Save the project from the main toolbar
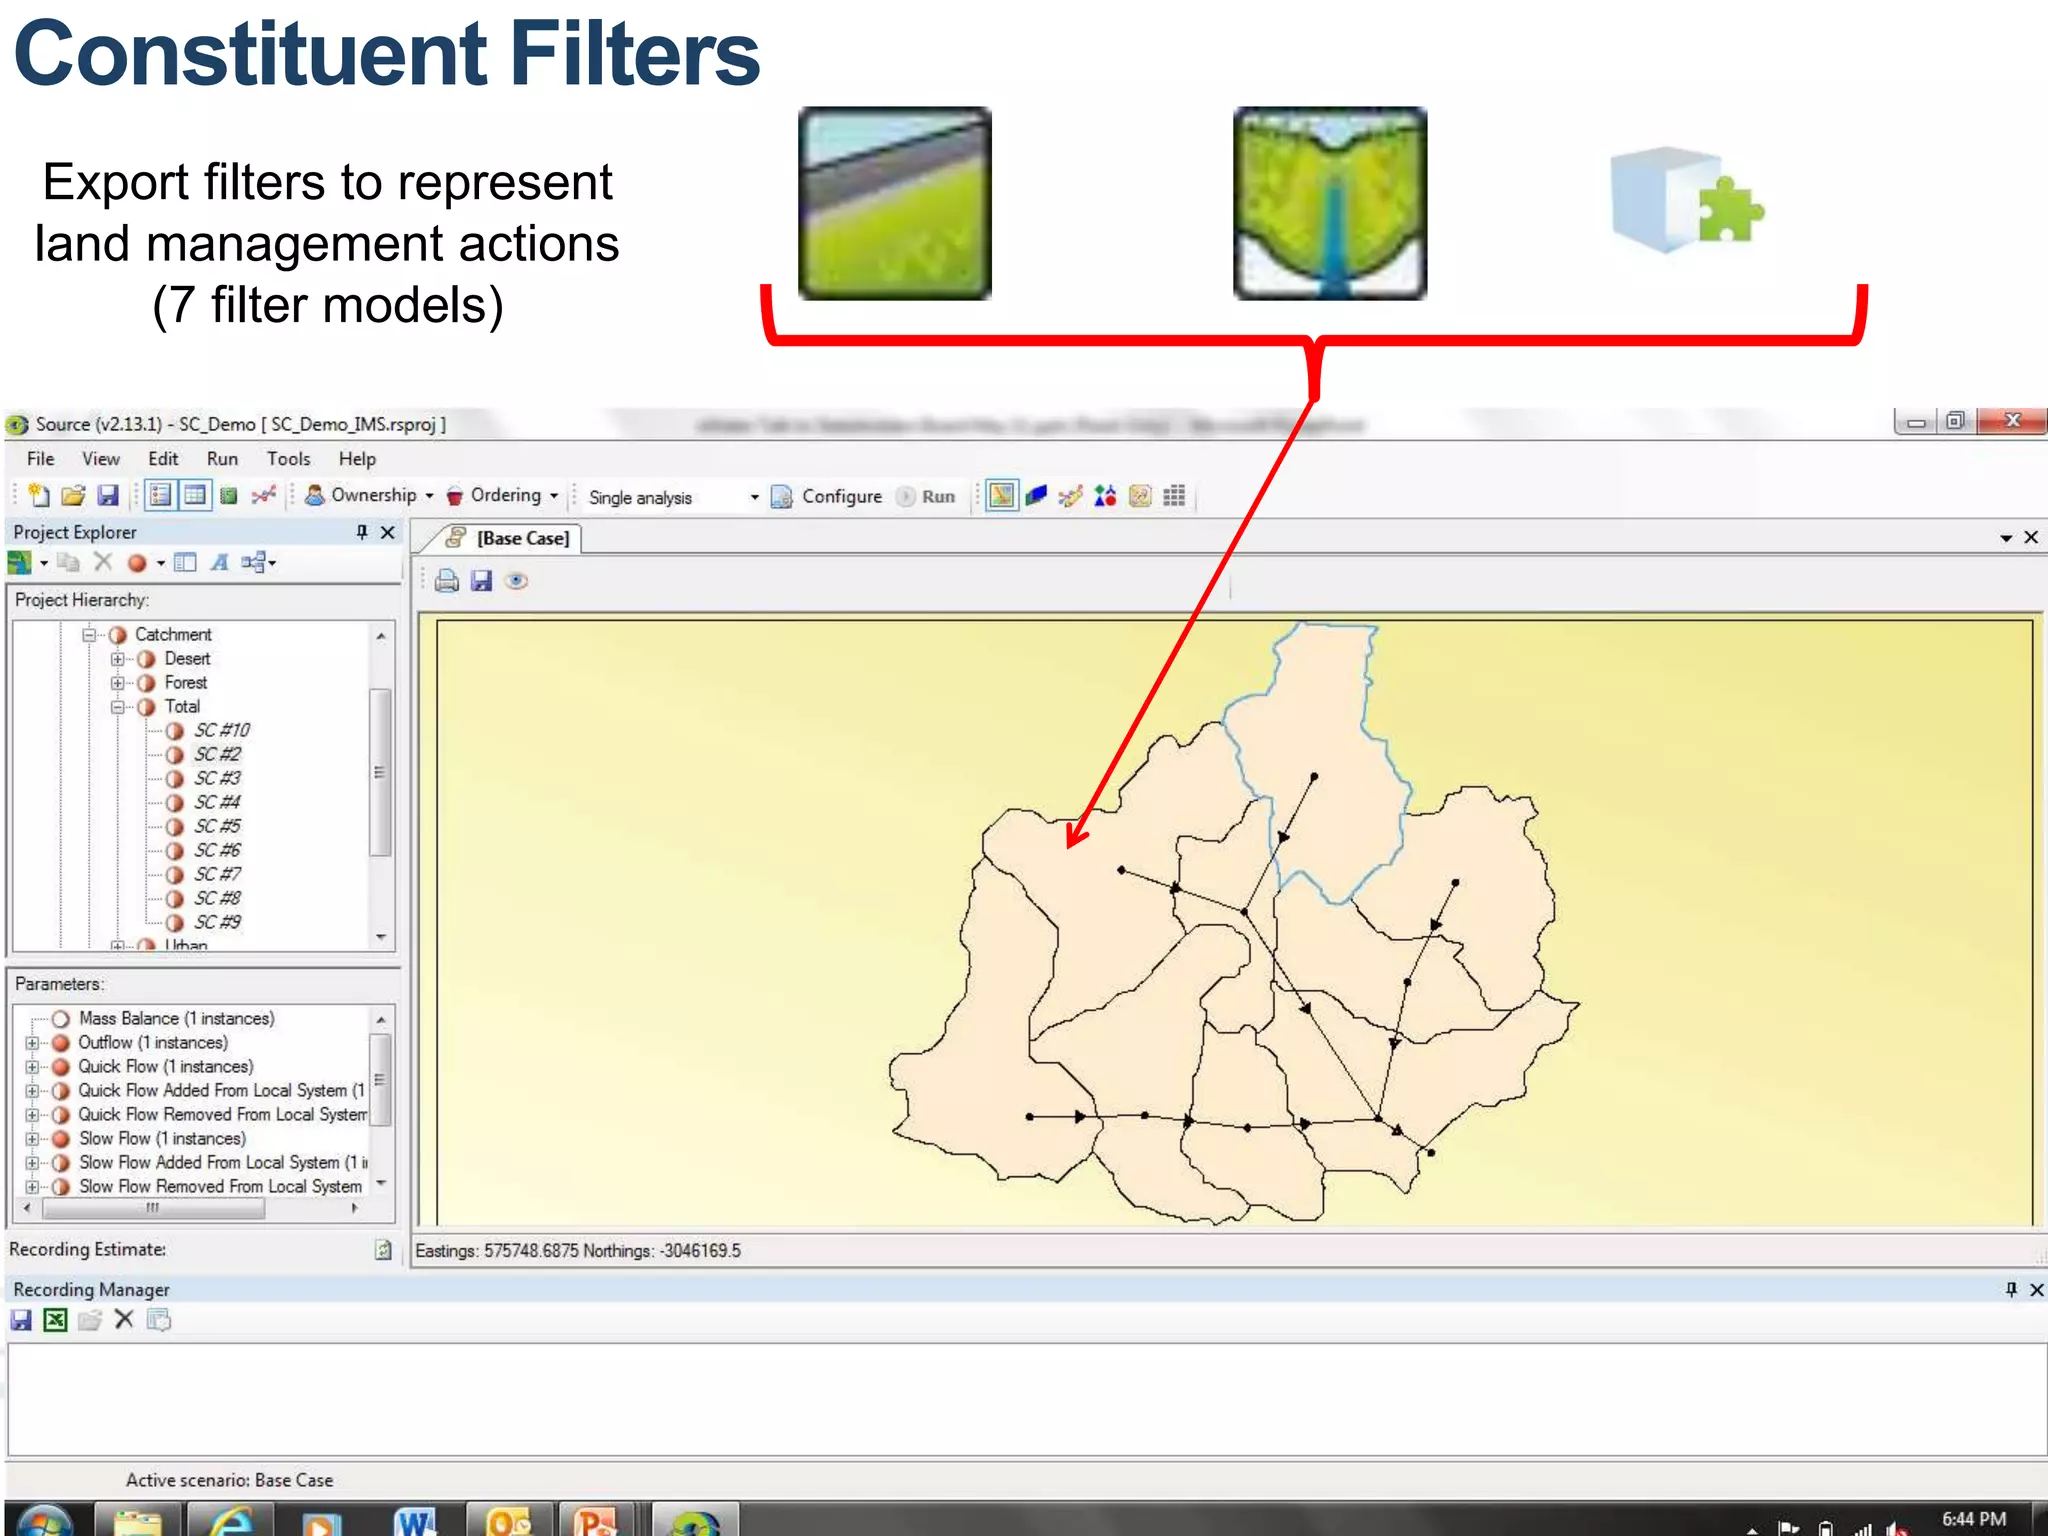 107,495
